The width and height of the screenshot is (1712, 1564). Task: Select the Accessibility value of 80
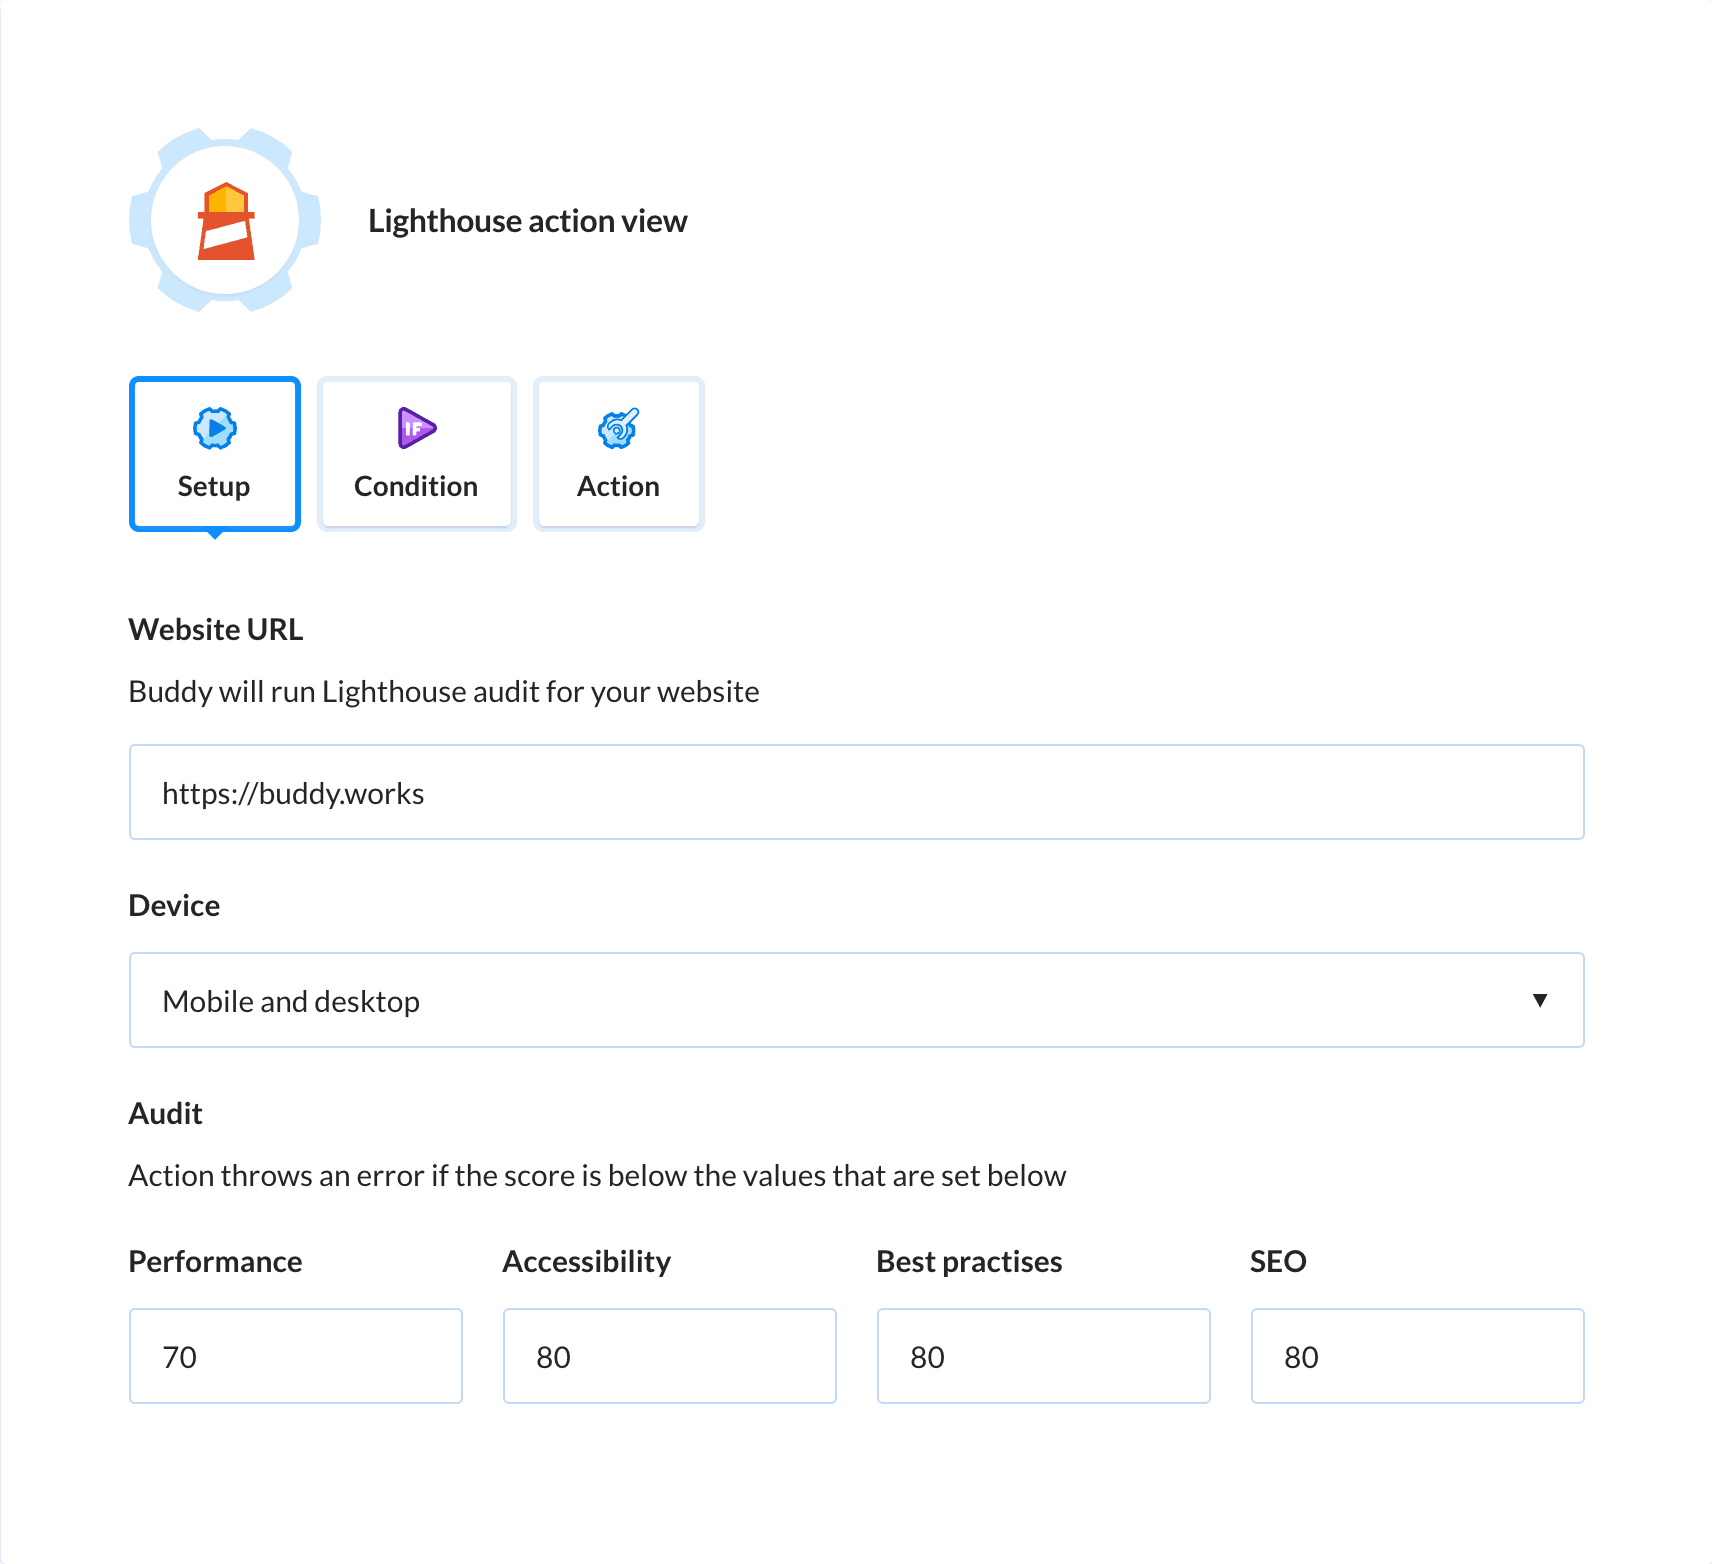click(x=669, y=1356)
